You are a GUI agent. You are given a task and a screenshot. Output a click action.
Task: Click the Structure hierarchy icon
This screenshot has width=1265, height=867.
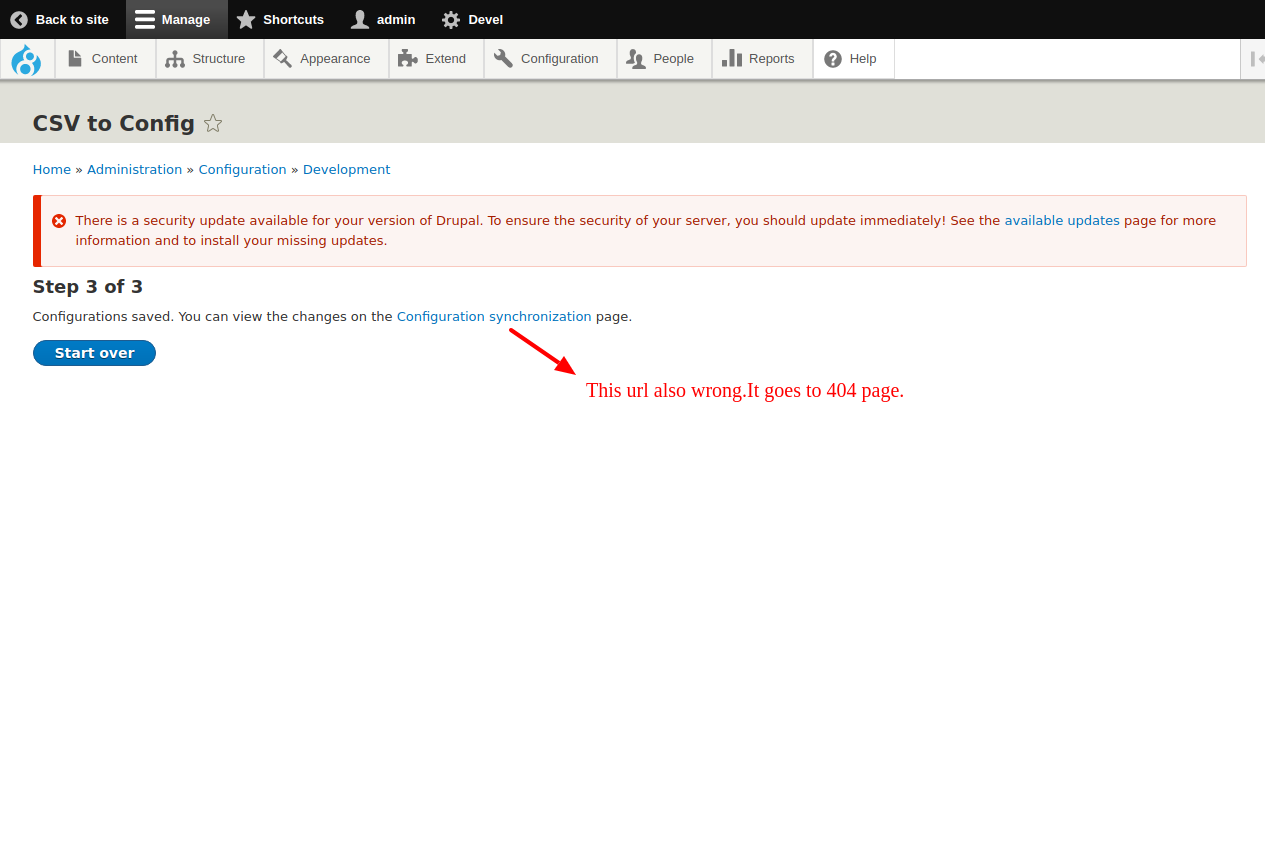pyautogui.click(x=175, y=59)
